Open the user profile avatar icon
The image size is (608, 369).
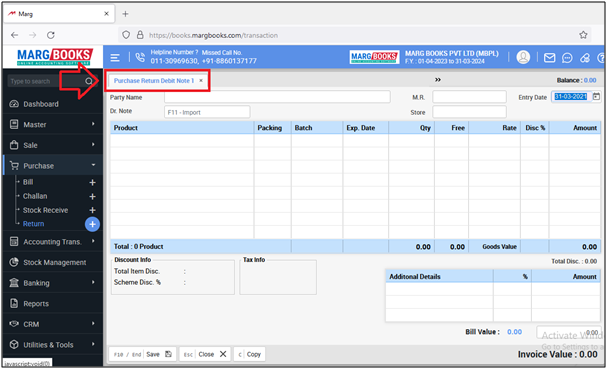(x=523, y=57)
